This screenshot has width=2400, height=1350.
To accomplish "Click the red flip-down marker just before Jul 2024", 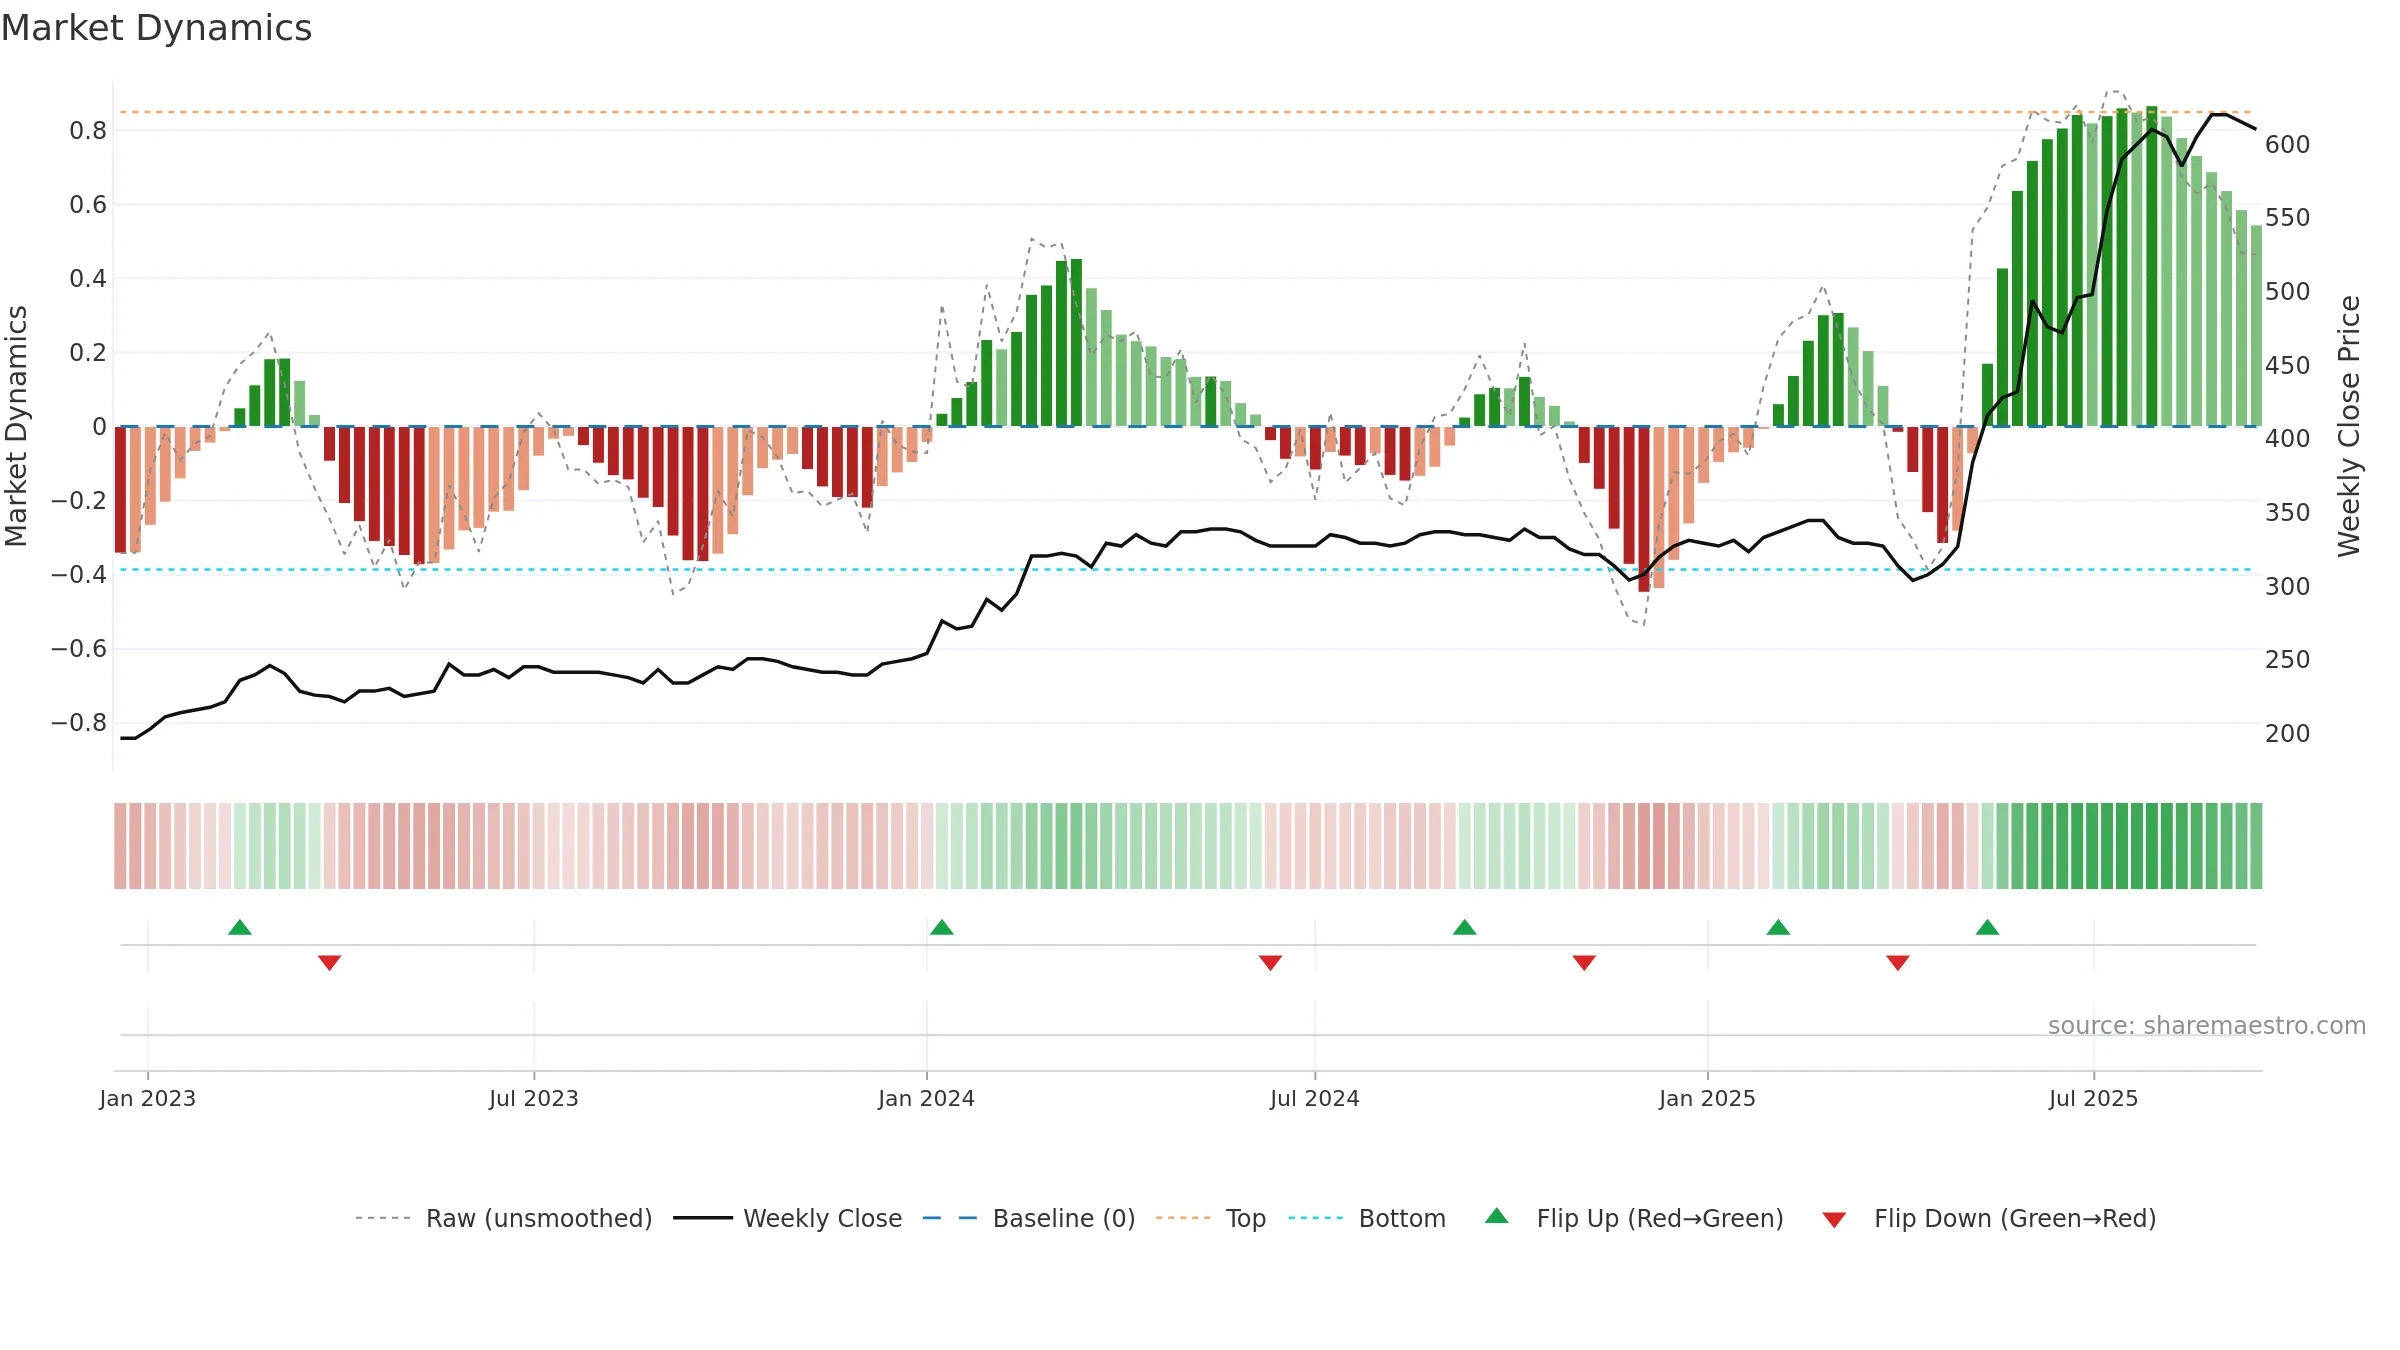I will click(x=1271, y=963).
